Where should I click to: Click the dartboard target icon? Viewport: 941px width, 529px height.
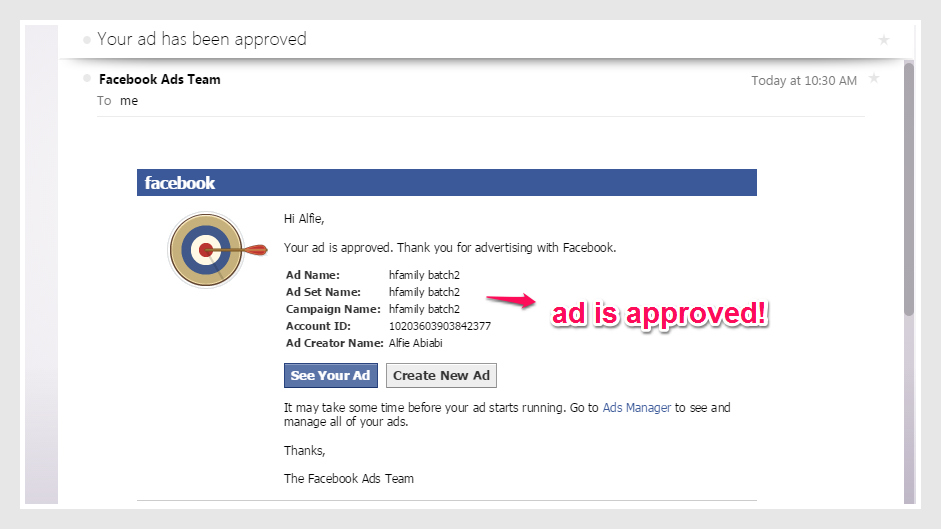click(207, 249)
